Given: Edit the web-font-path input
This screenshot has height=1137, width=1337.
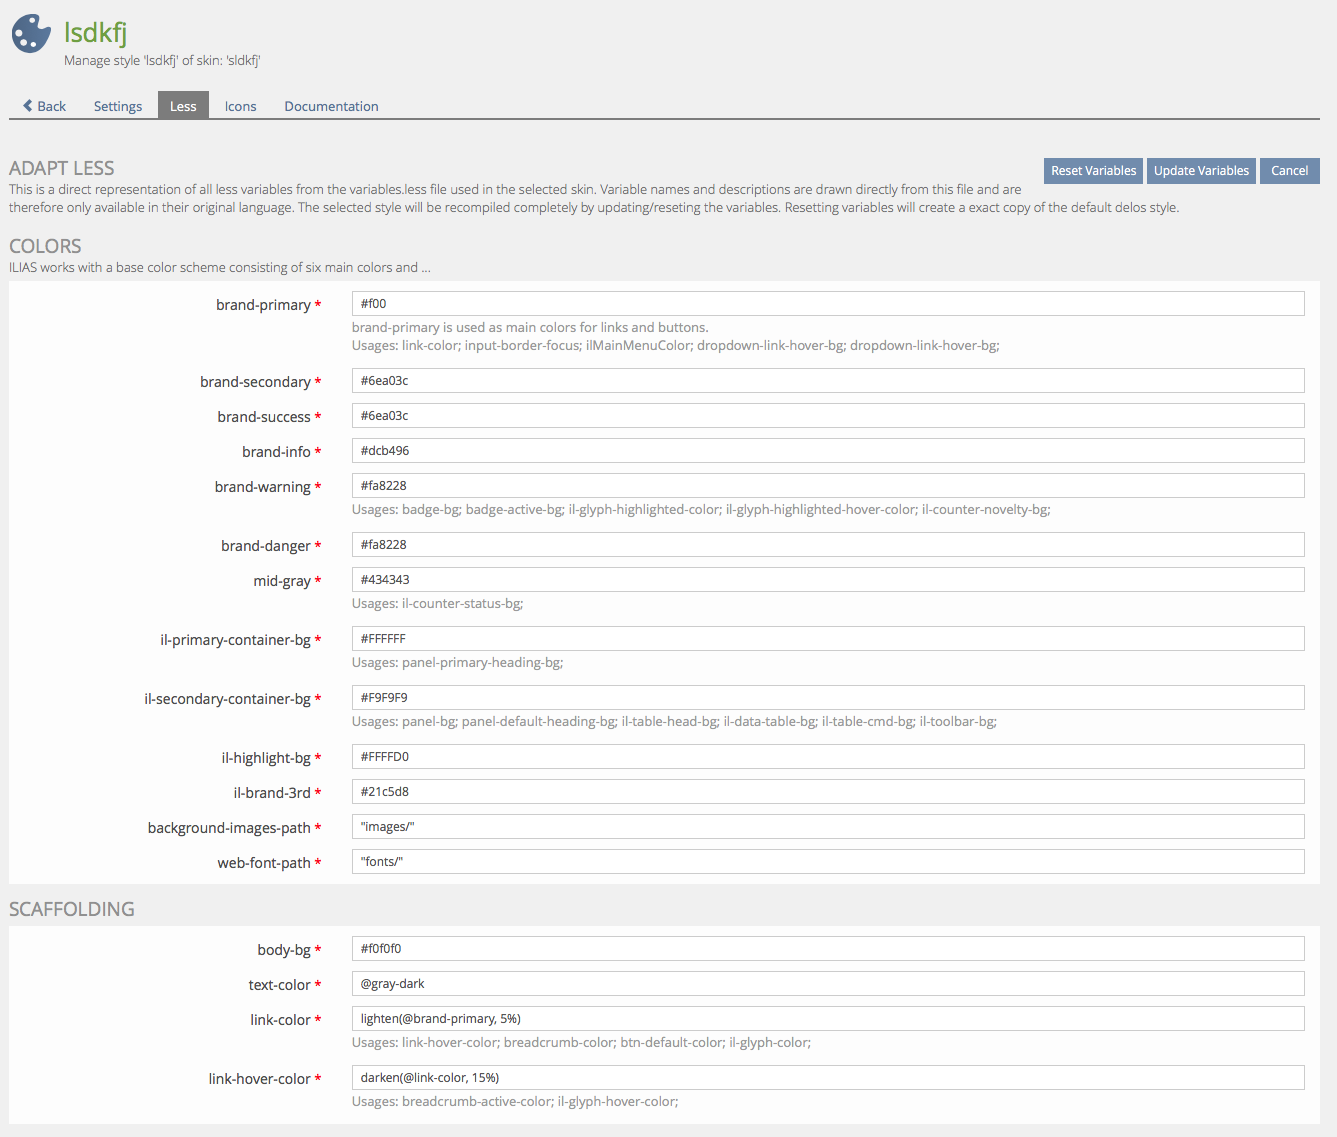Looking at the screenshot, I should pyautogui.click(x=827, y=862).
